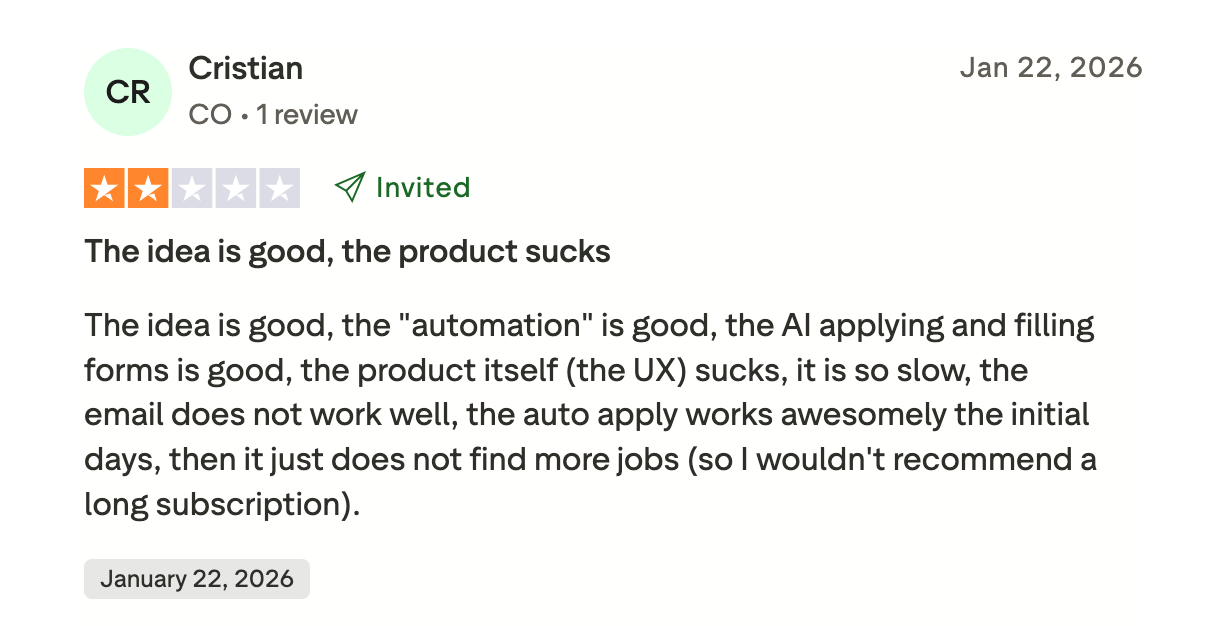The height and width of the screenshot is (626, 1228).
Task: Click the "1 review" count text
Action: 306,115
